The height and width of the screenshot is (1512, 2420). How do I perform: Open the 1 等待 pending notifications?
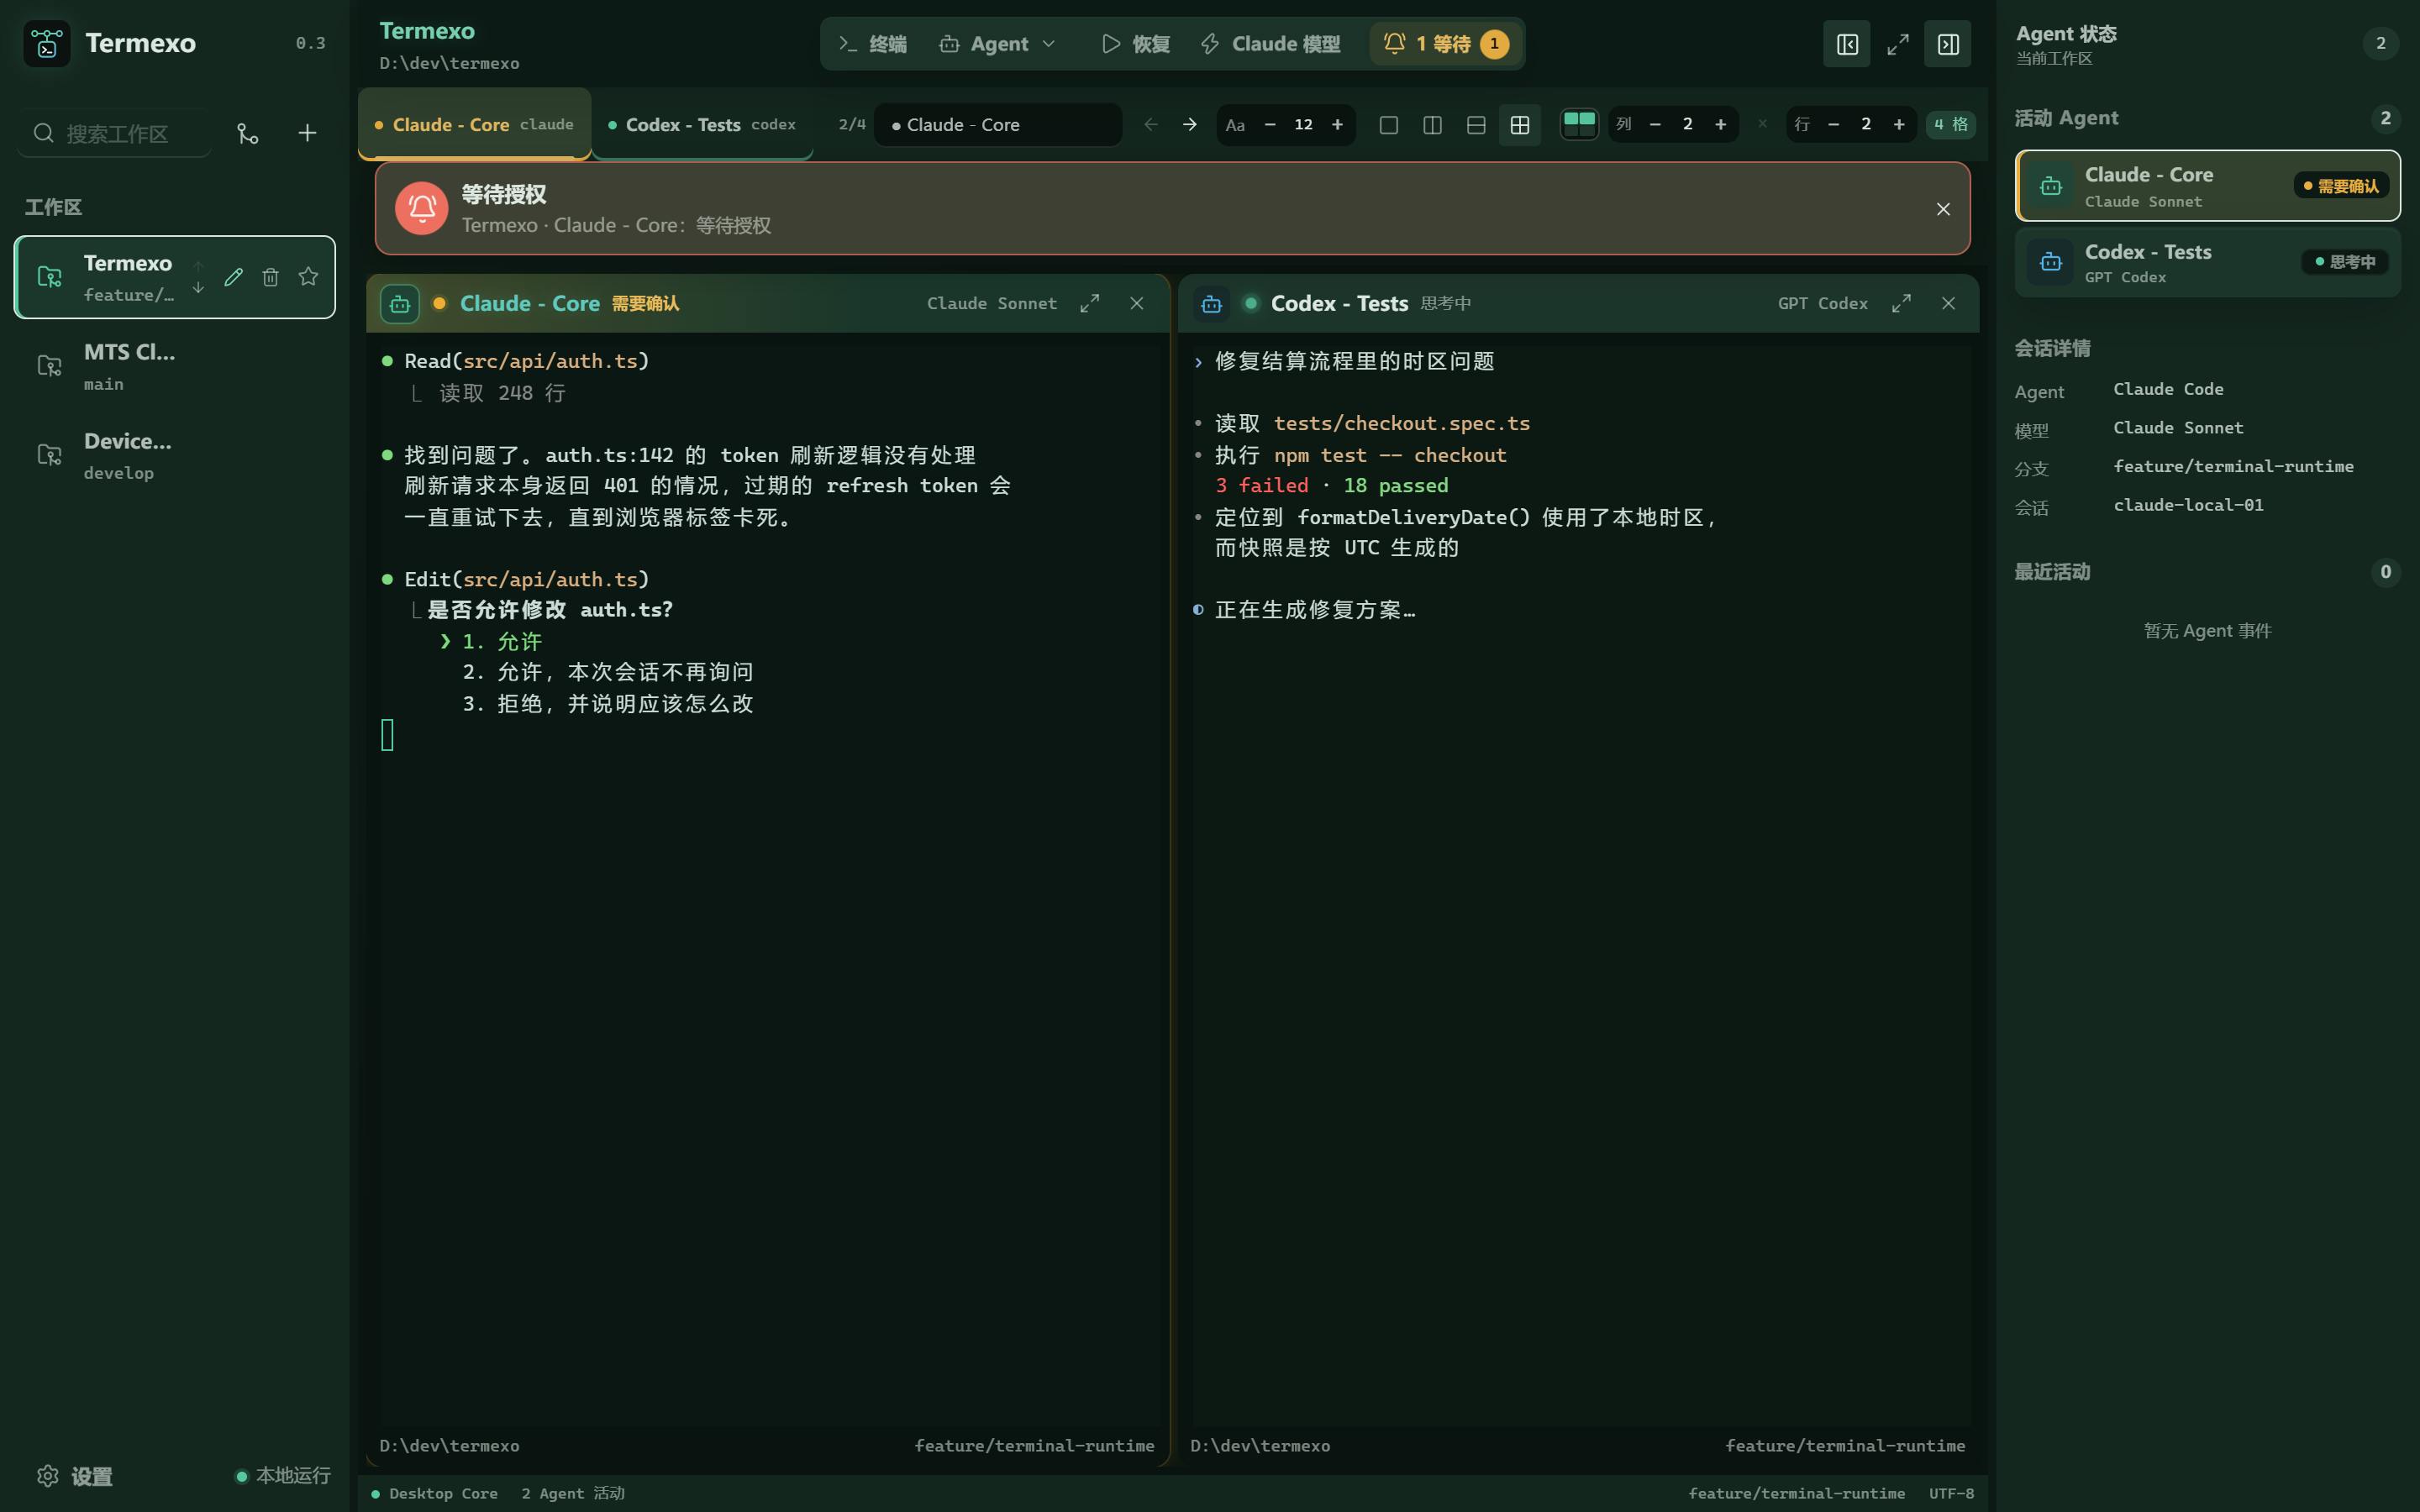(x=1446, y=44)
